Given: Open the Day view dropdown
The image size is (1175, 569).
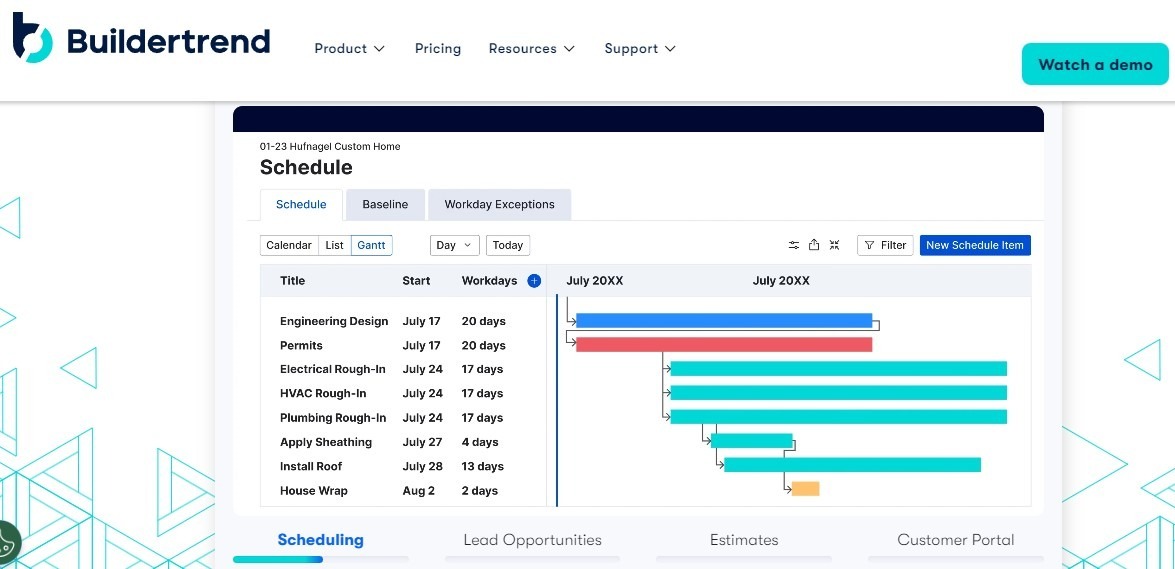Looking at the screenshot, I should [455, 245].
